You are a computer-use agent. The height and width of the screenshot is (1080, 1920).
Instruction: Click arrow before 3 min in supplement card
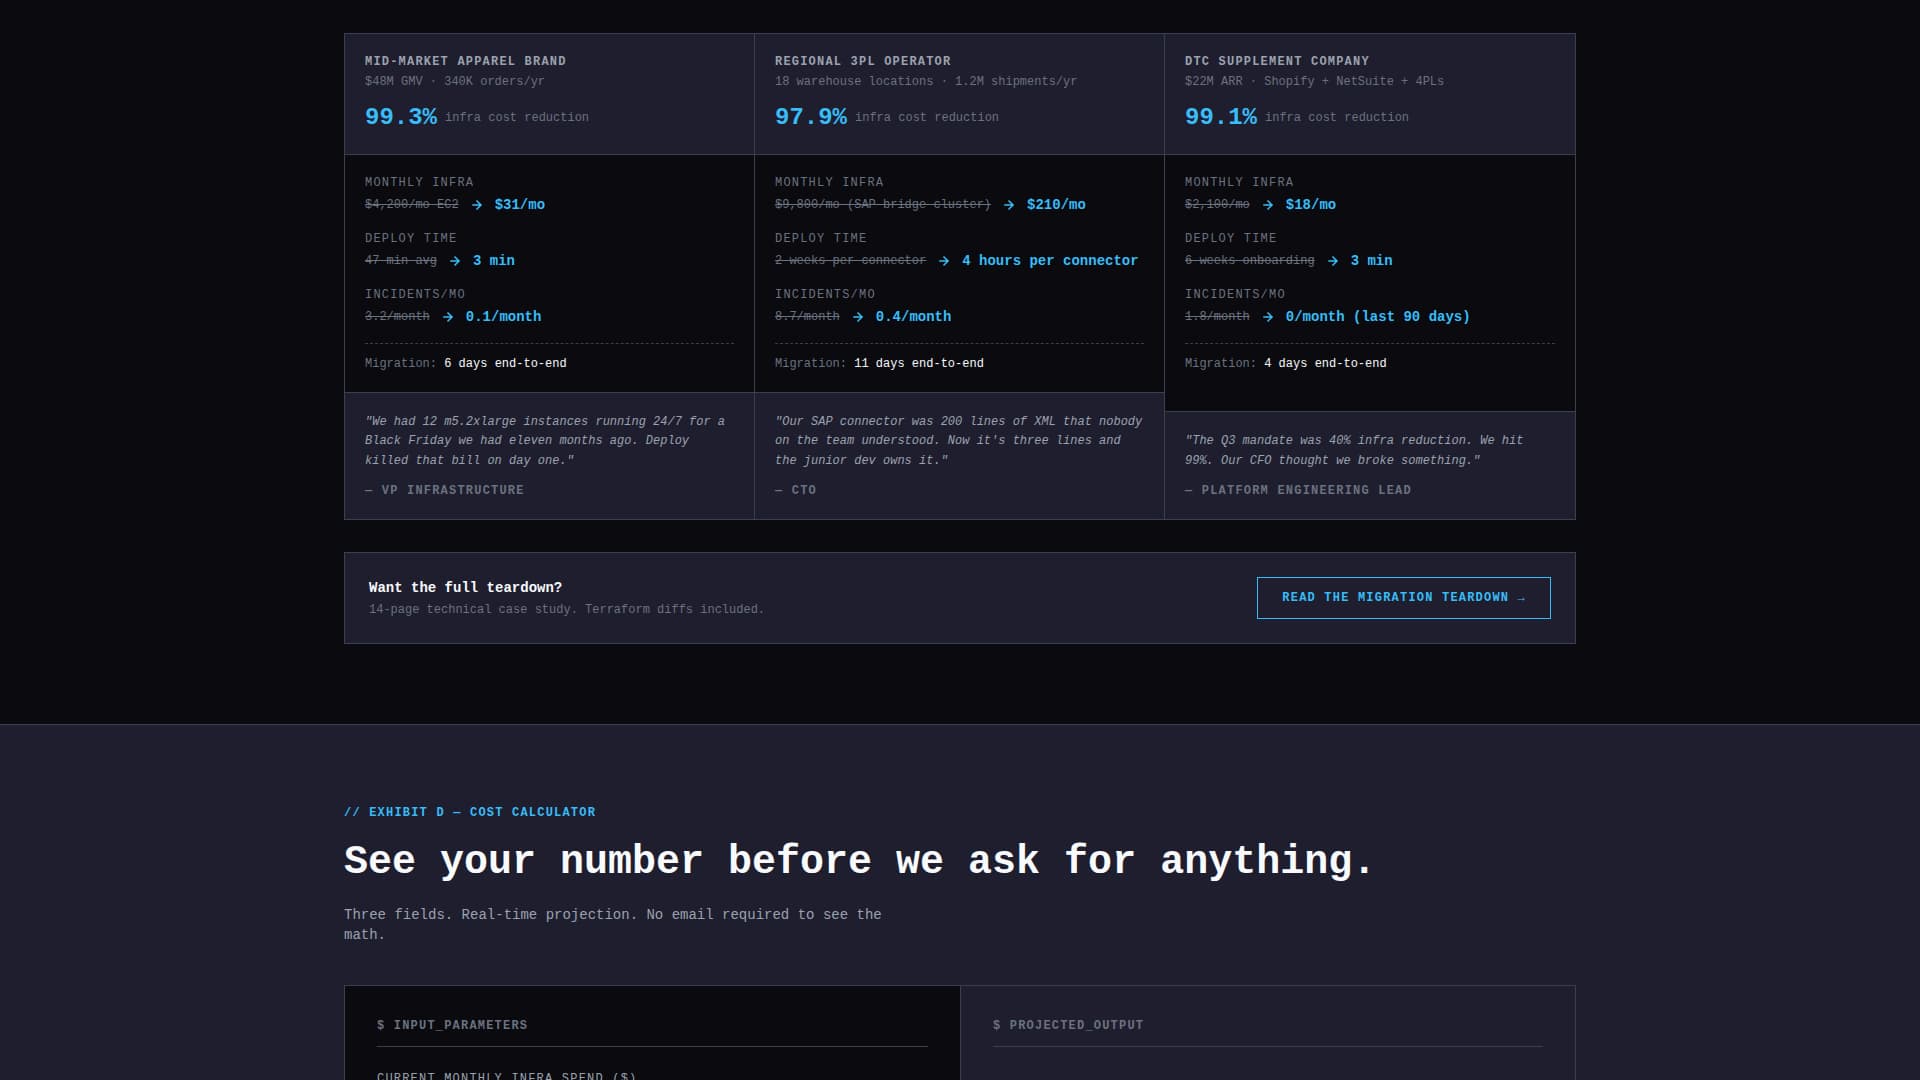(1333, 261)
